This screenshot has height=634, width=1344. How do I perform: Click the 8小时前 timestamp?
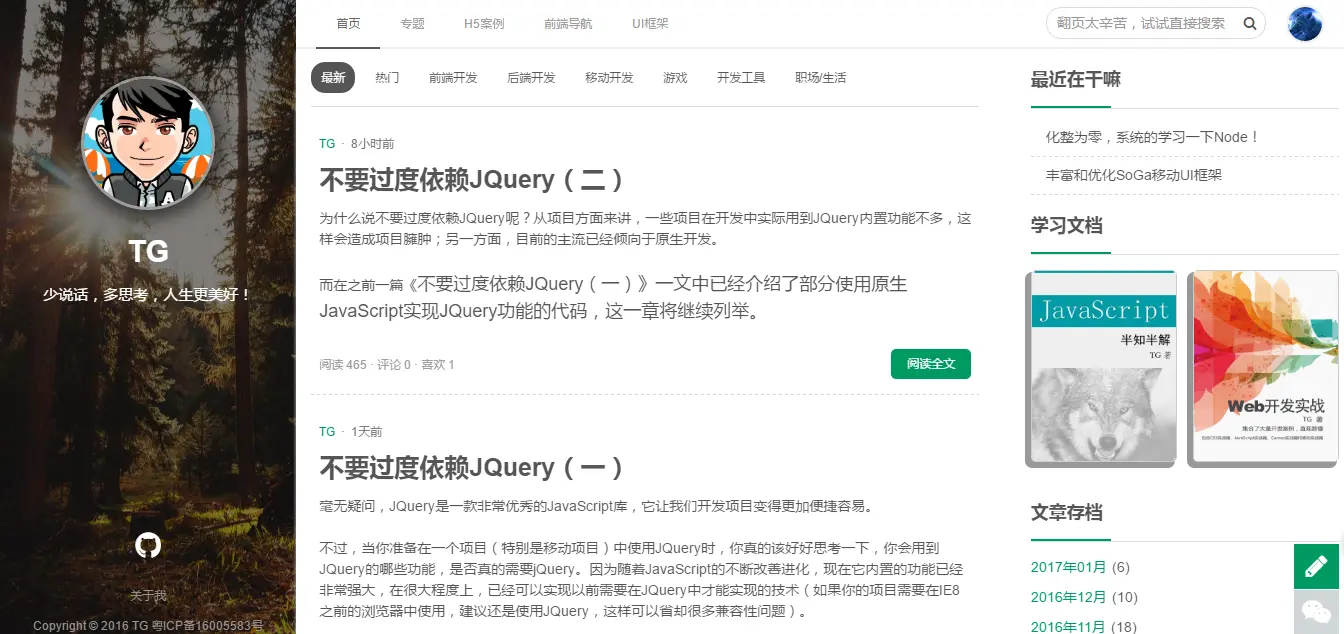click(373, 144)
